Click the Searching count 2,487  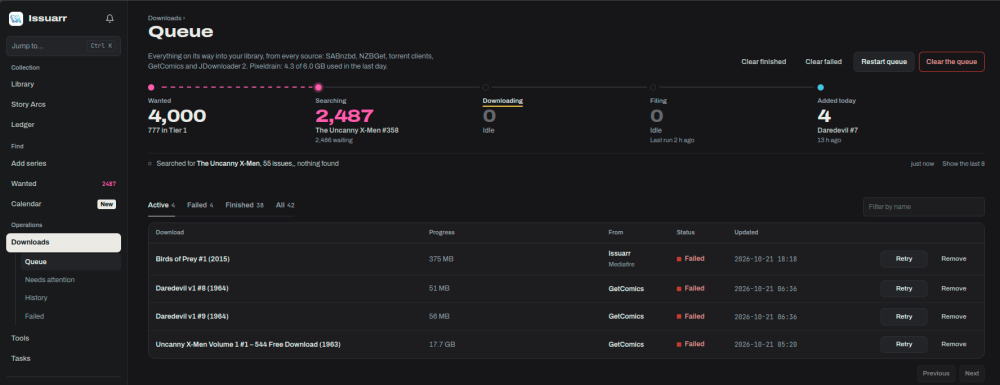click(x=344, y=116)
